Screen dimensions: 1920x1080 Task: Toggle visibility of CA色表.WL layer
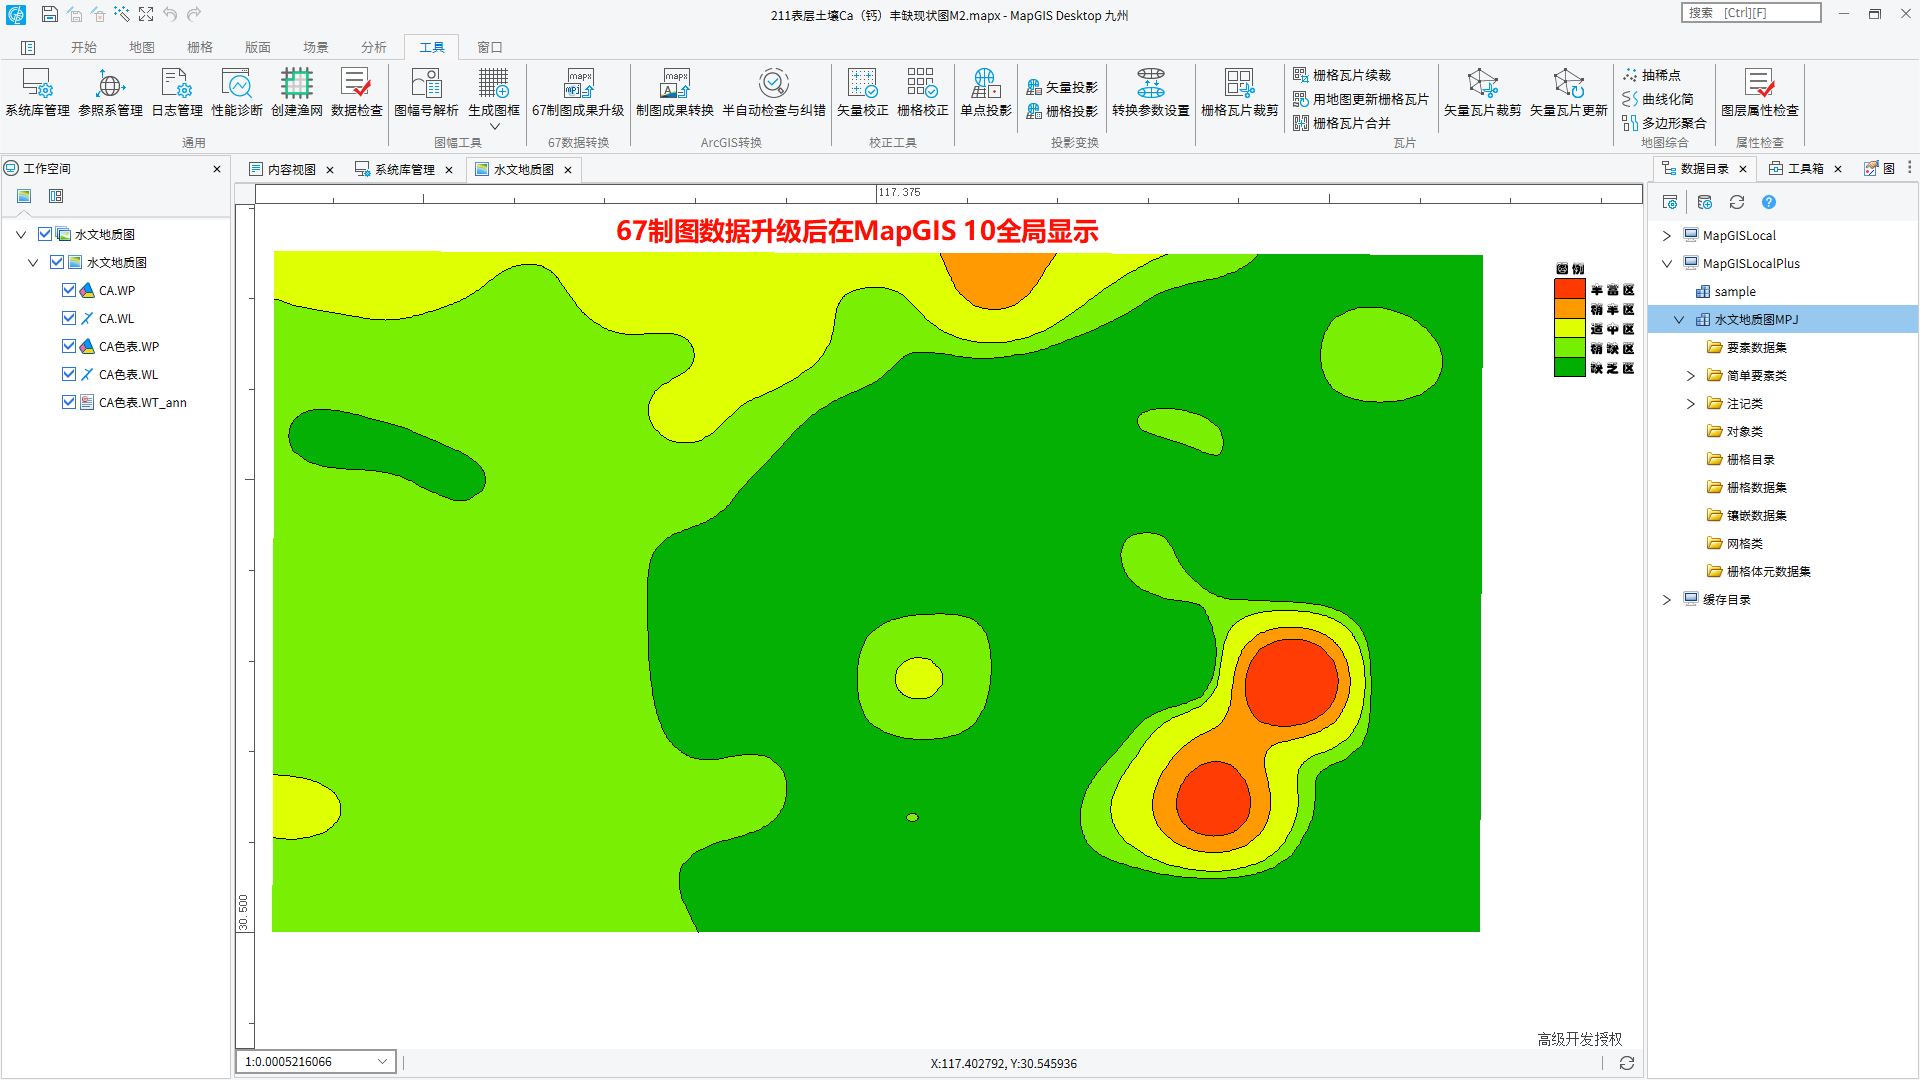69,374
